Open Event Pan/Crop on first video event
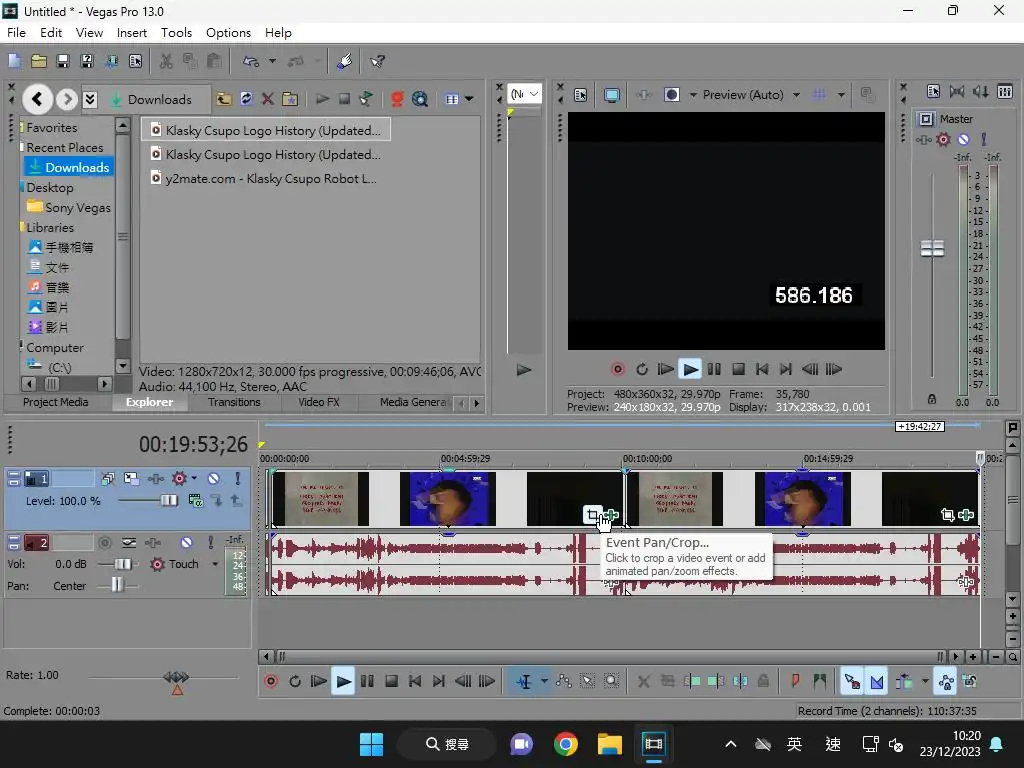Viewport: 1024px width, 768px height. click(x=592, y=515)
